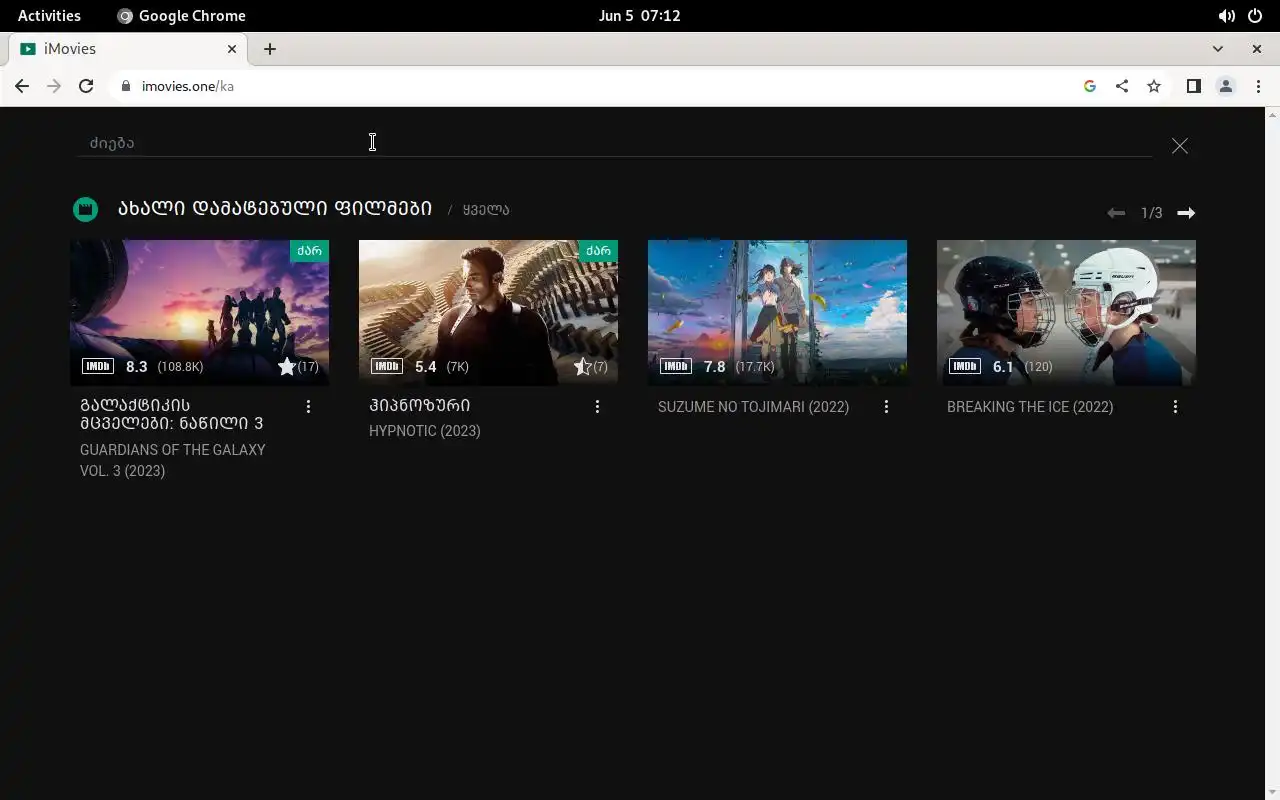Open options menu for Suzume no Tojimari

pos(886,407)
